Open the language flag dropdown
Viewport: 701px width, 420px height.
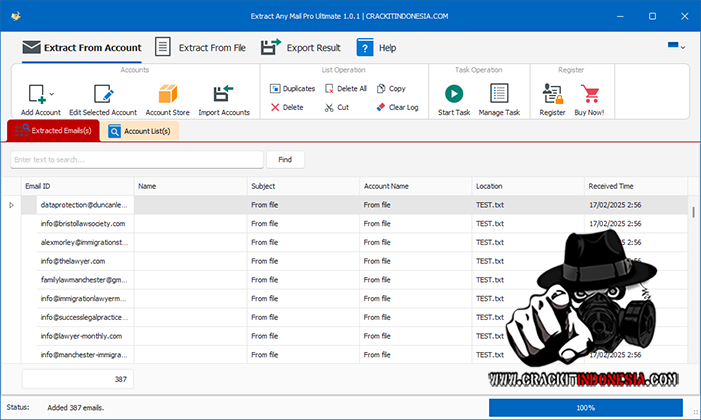[677, 47]
